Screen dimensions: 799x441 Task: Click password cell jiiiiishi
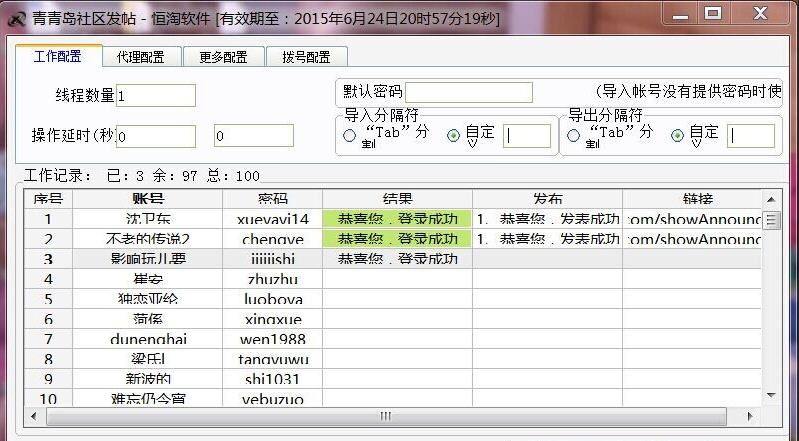[x=273, y=259]
